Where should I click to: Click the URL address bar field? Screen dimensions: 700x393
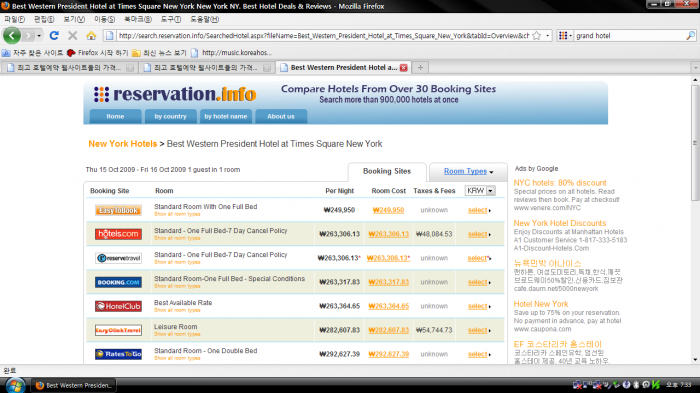324,35
